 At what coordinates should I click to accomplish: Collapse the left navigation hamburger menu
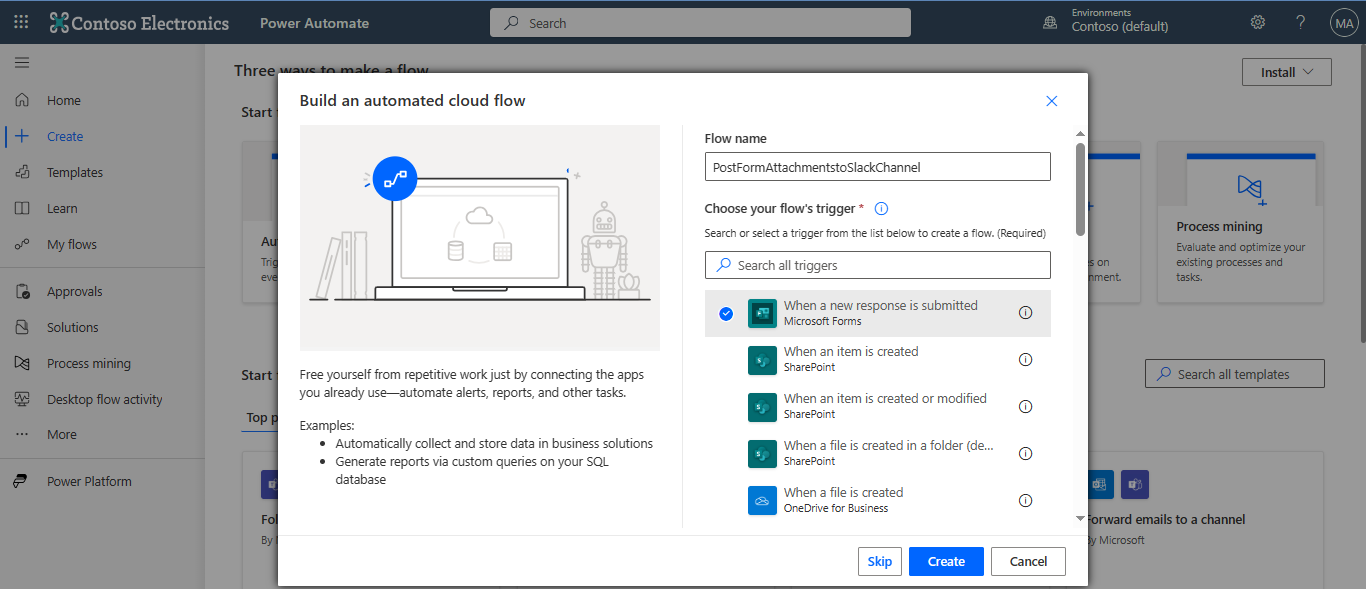click(22, 63)
